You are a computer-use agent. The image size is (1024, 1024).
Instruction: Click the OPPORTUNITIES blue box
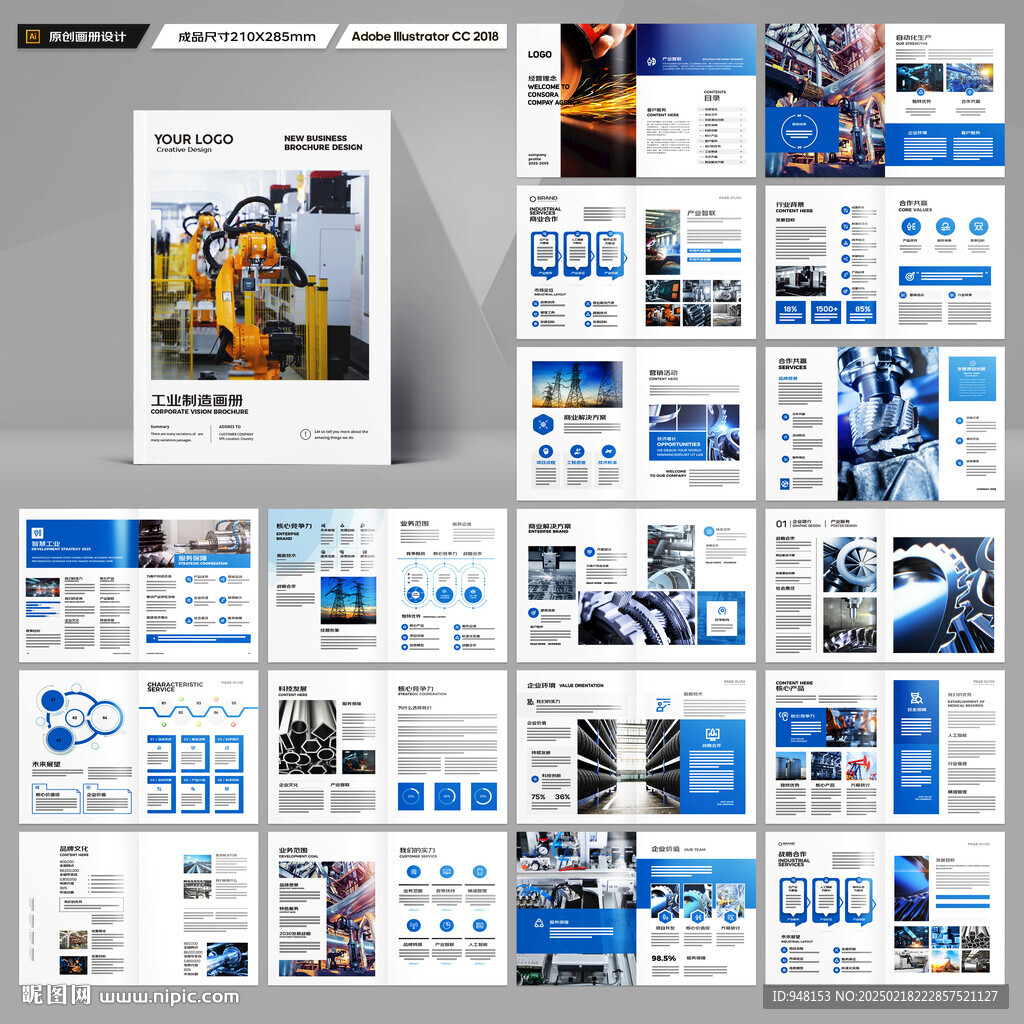click(x=679, y=447)
